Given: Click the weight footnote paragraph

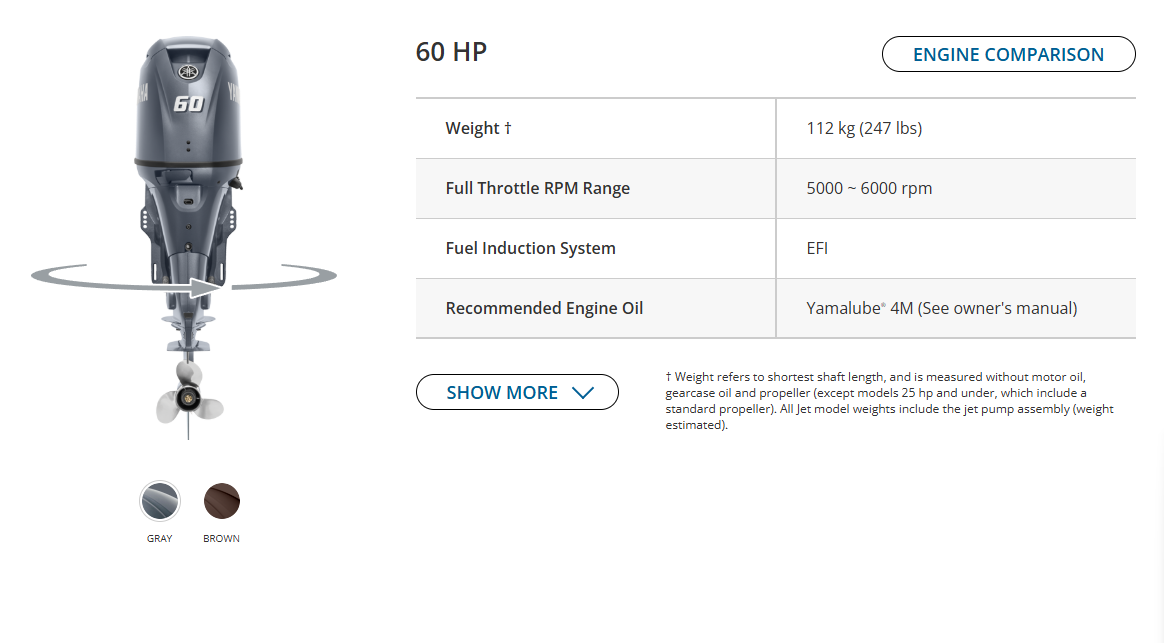Looking at the screenshot, I should click(890, 400).
